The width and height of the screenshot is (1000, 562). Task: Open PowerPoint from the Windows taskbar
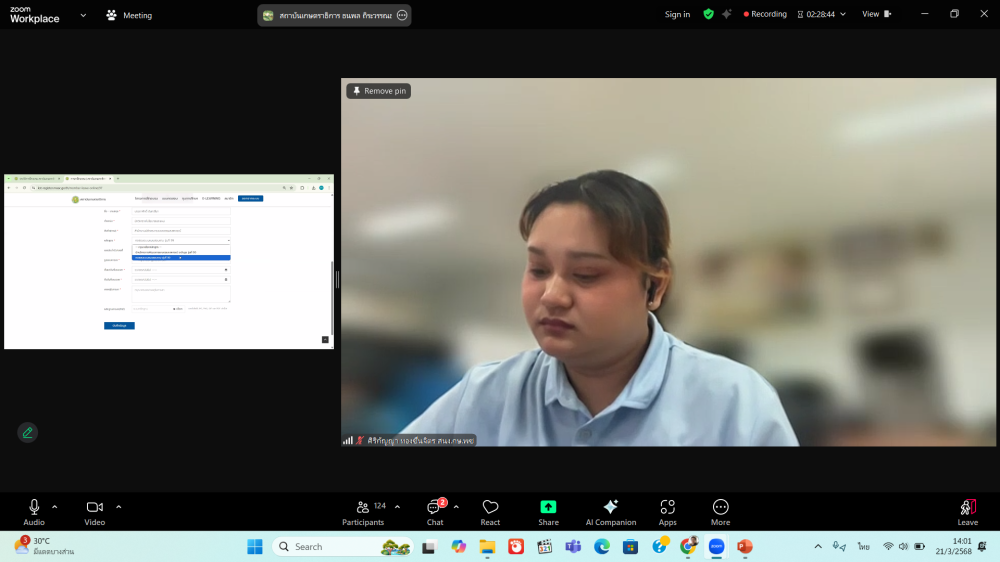pos(744,546)
